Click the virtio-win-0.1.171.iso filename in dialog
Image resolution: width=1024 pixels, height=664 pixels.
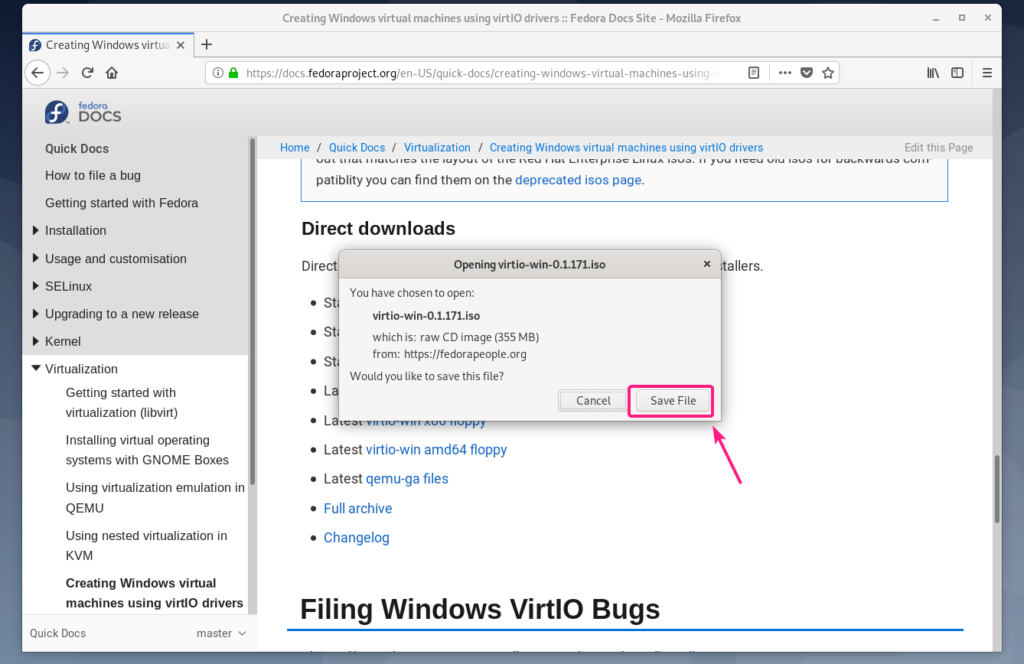point(426,315)
